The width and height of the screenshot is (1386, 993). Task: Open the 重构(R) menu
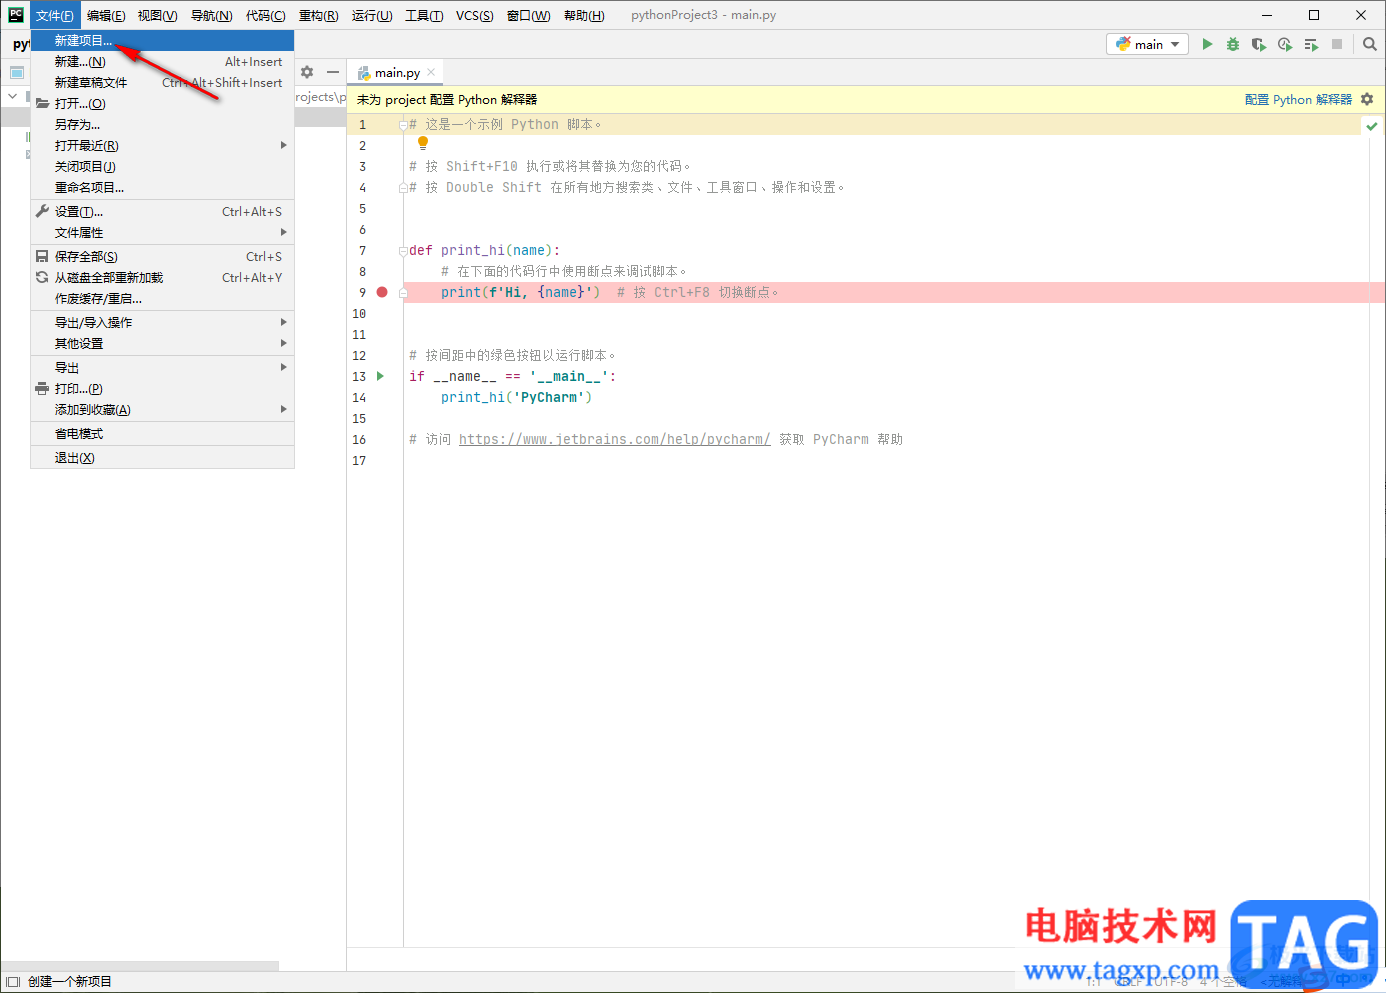pos(318,15)
